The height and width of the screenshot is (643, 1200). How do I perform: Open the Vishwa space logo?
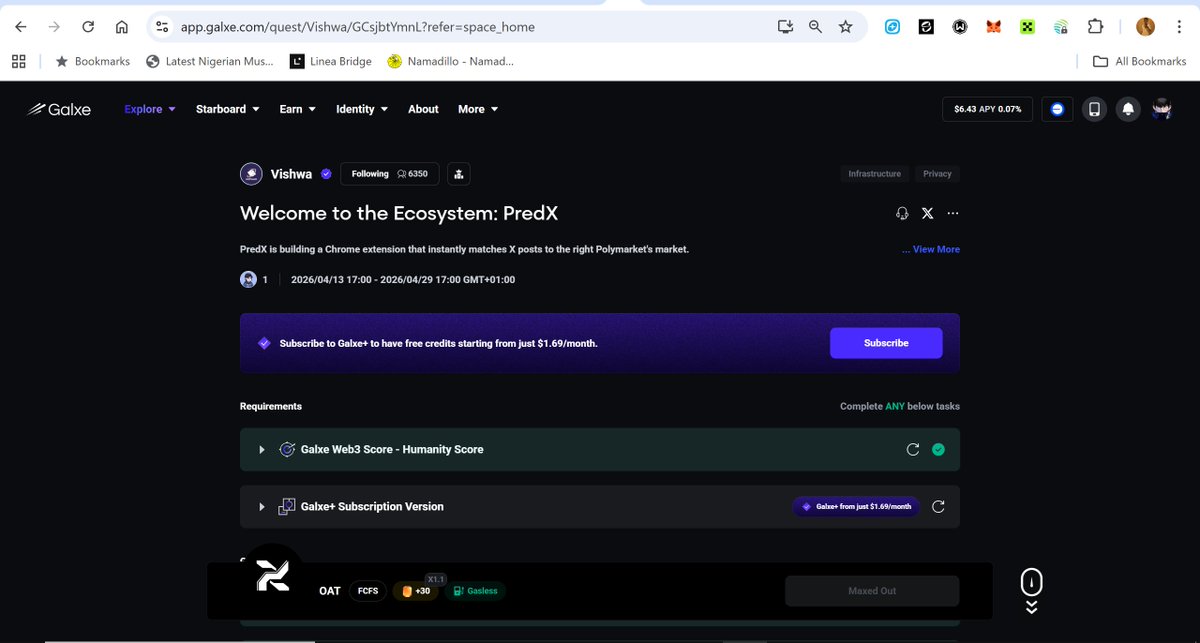coord(251,174)
